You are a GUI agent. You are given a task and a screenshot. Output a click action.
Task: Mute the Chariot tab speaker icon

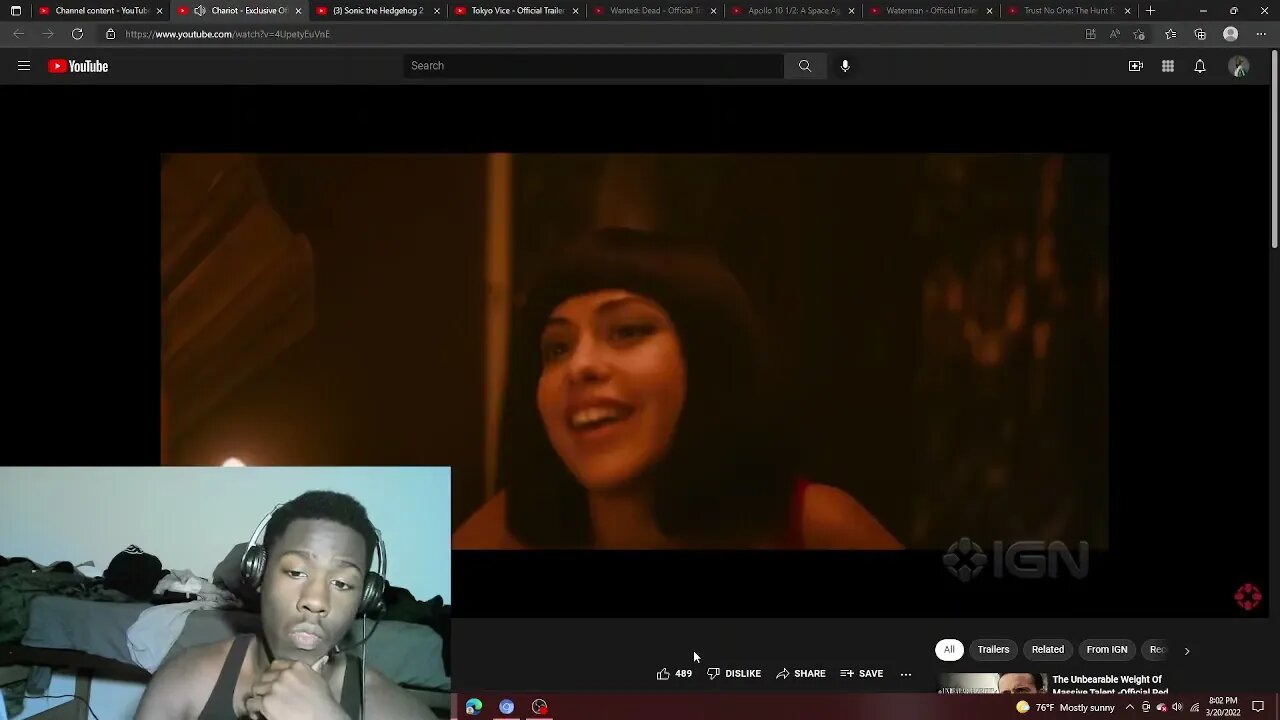coord(200,11)
